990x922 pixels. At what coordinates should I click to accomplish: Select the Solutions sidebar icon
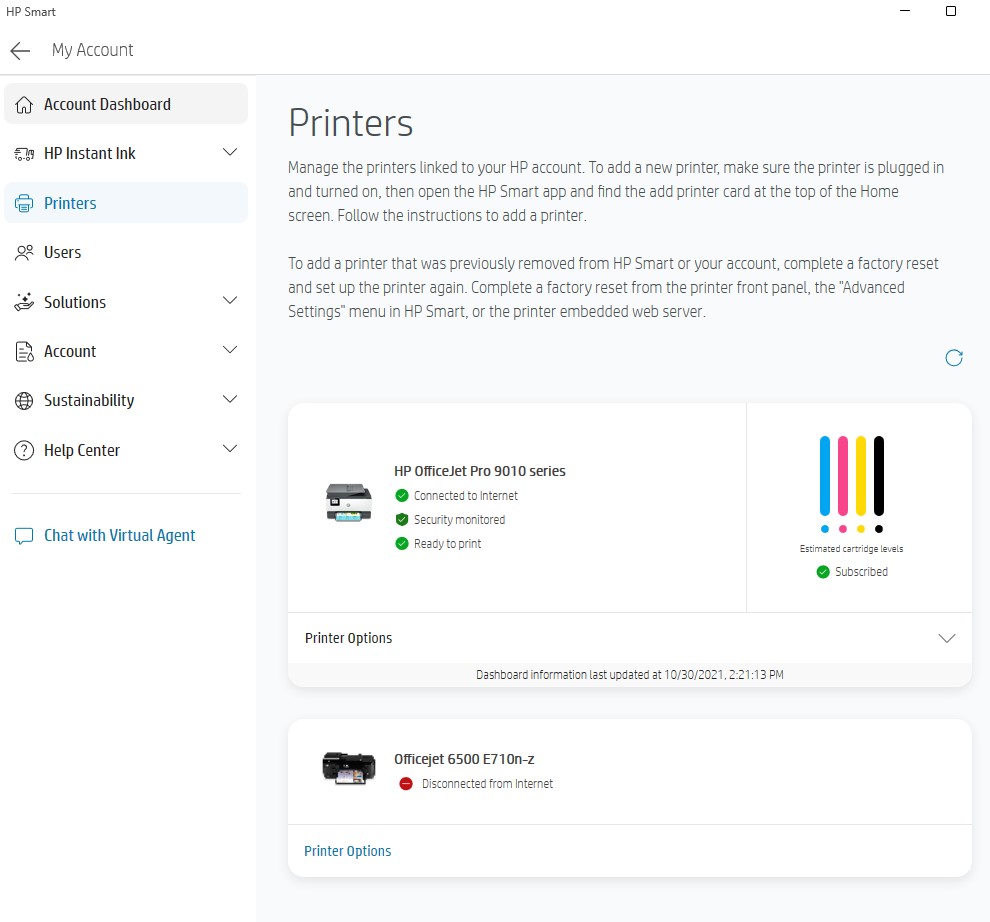[x=23, y=302]
